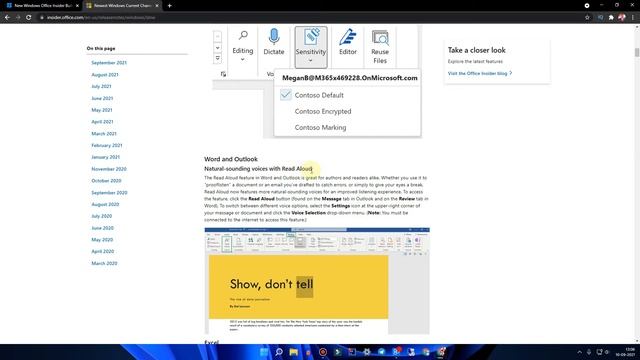Jump to May 2020 section
The image size is (640, 360).
click(x=102, y=240)
